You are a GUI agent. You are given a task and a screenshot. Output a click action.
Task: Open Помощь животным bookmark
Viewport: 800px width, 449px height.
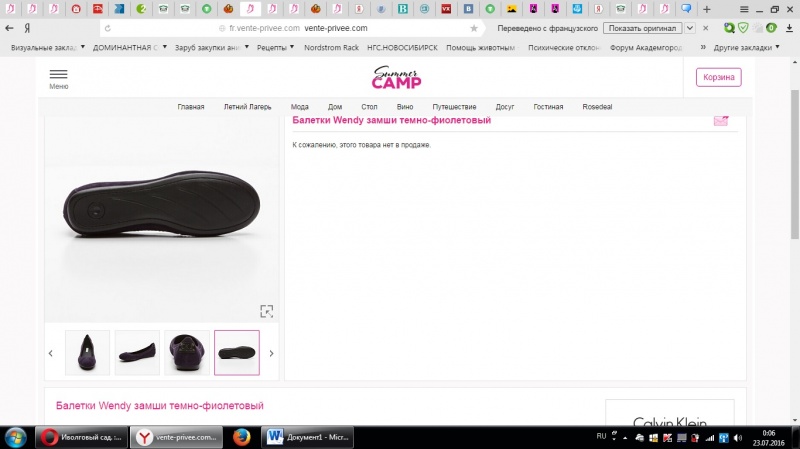point(481,47)
